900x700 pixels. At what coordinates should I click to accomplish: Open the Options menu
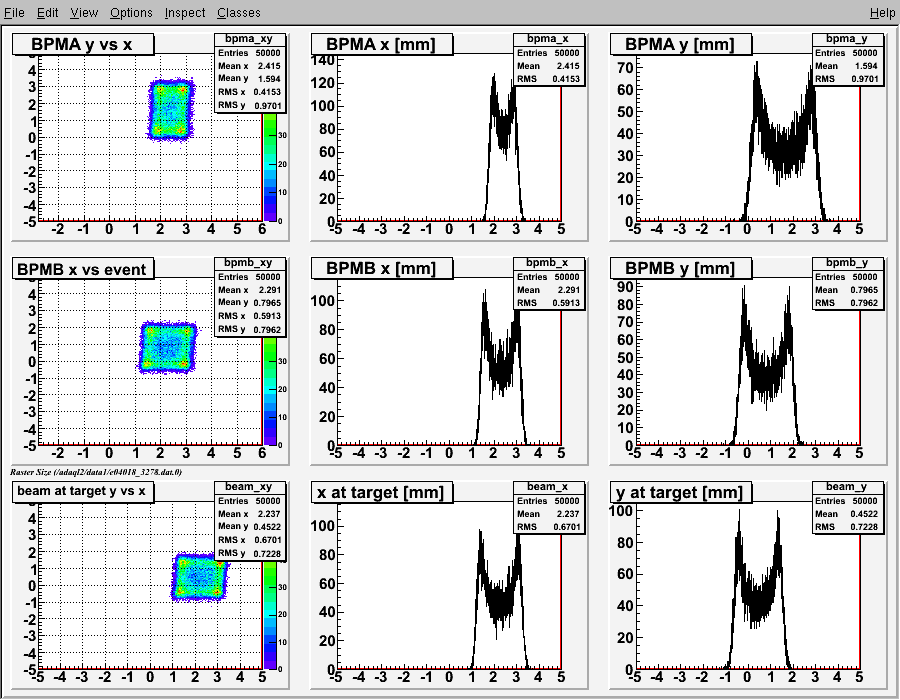point(131,13)
